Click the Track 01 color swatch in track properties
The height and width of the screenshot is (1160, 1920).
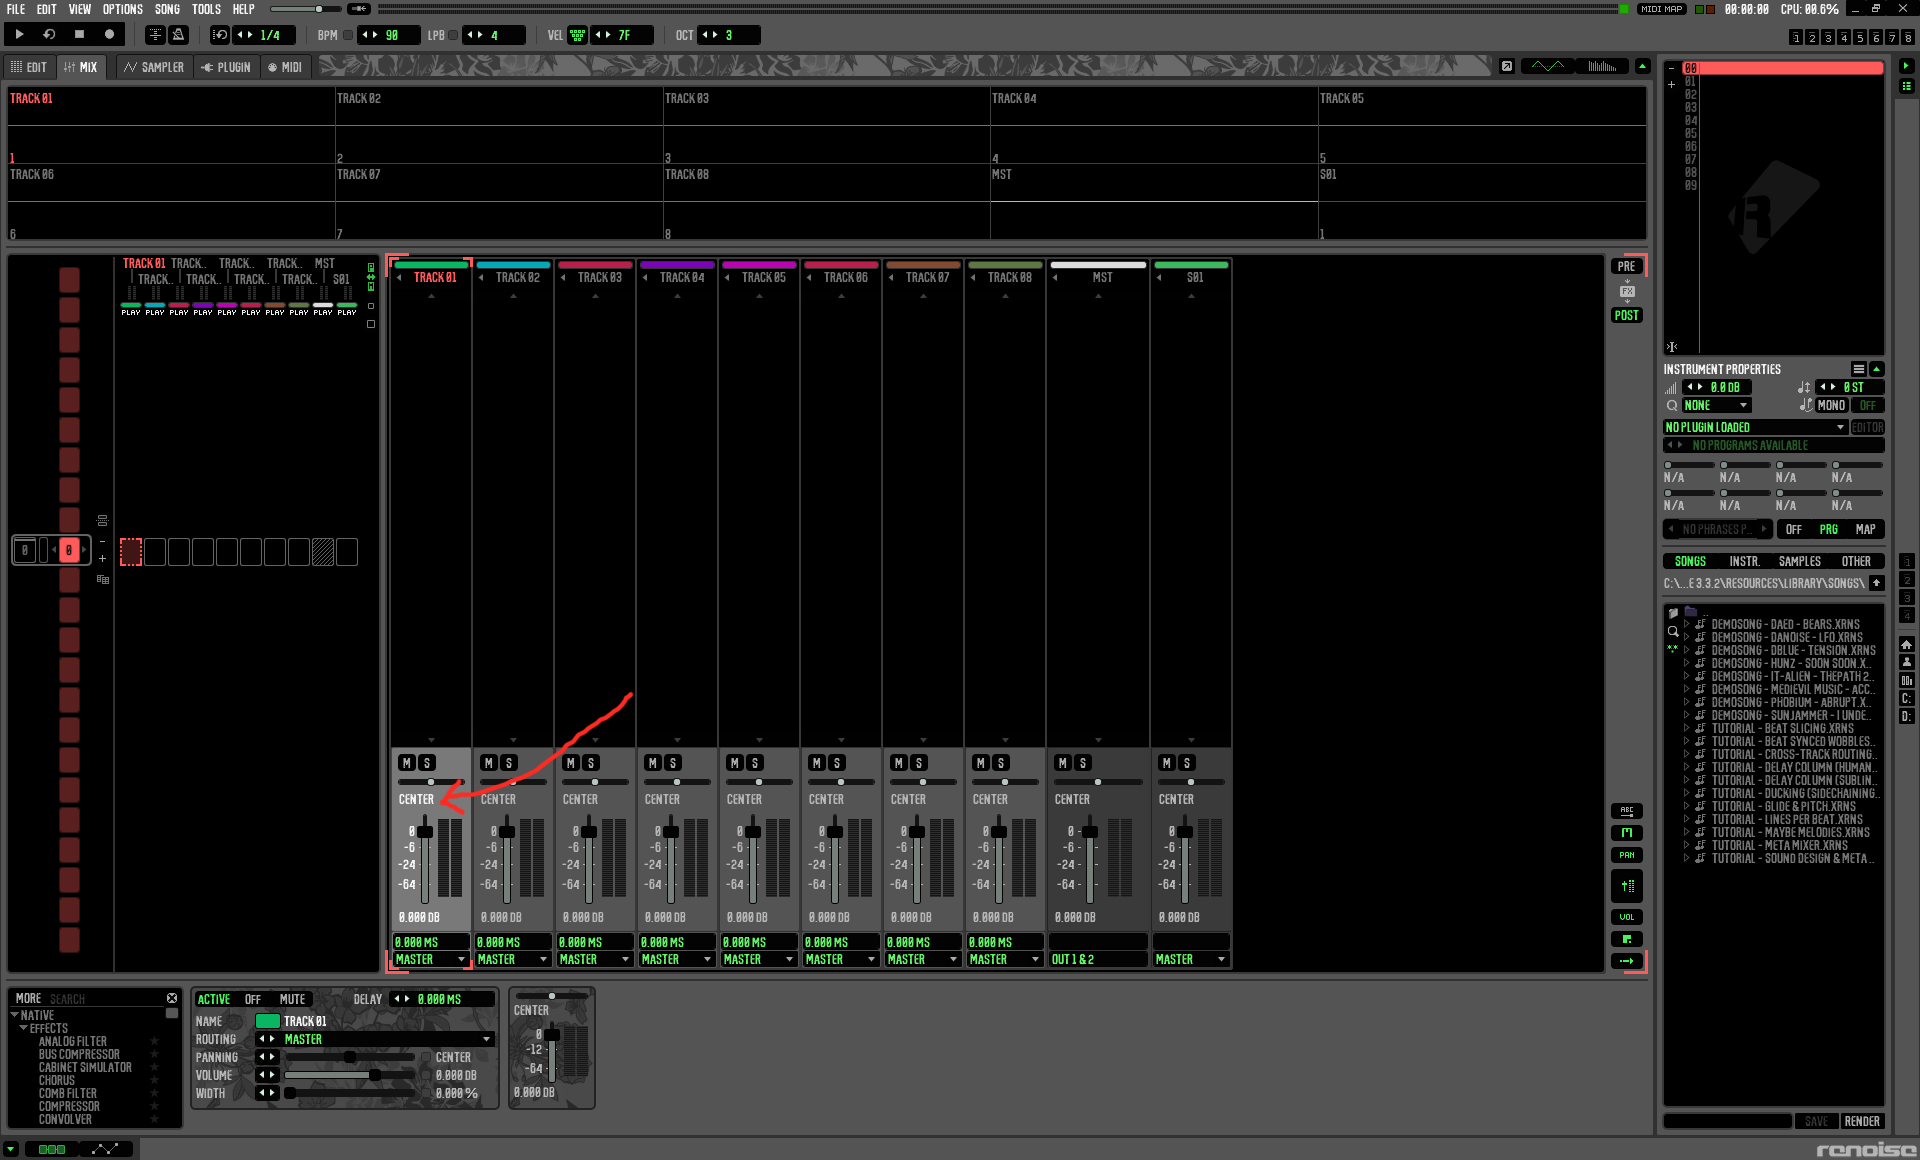coord(267,1021)
